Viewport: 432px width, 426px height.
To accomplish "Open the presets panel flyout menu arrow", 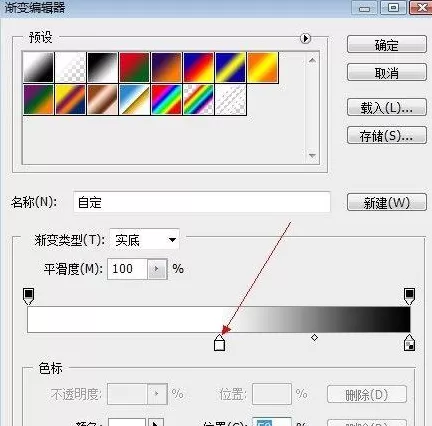I will click(305, 38).
